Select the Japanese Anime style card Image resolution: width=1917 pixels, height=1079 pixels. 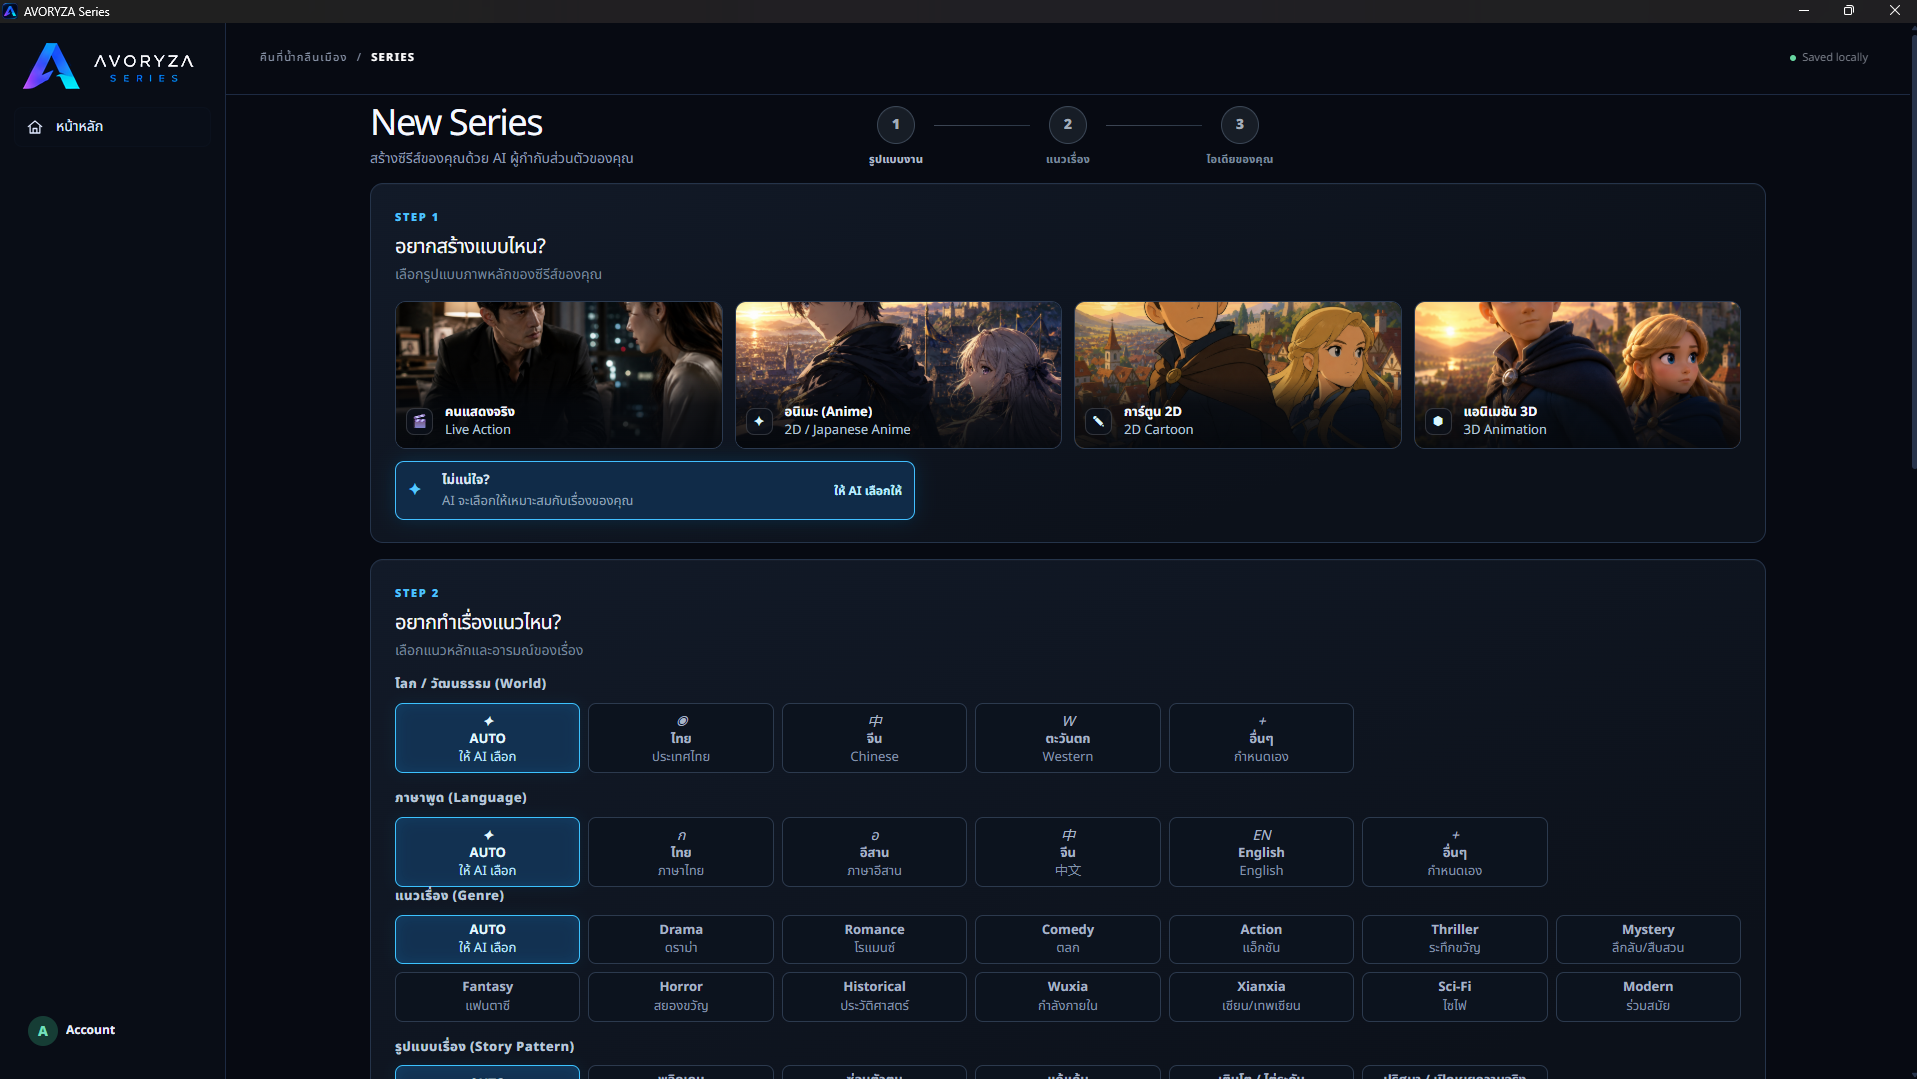pyautogui.click(x=898, y=375)
